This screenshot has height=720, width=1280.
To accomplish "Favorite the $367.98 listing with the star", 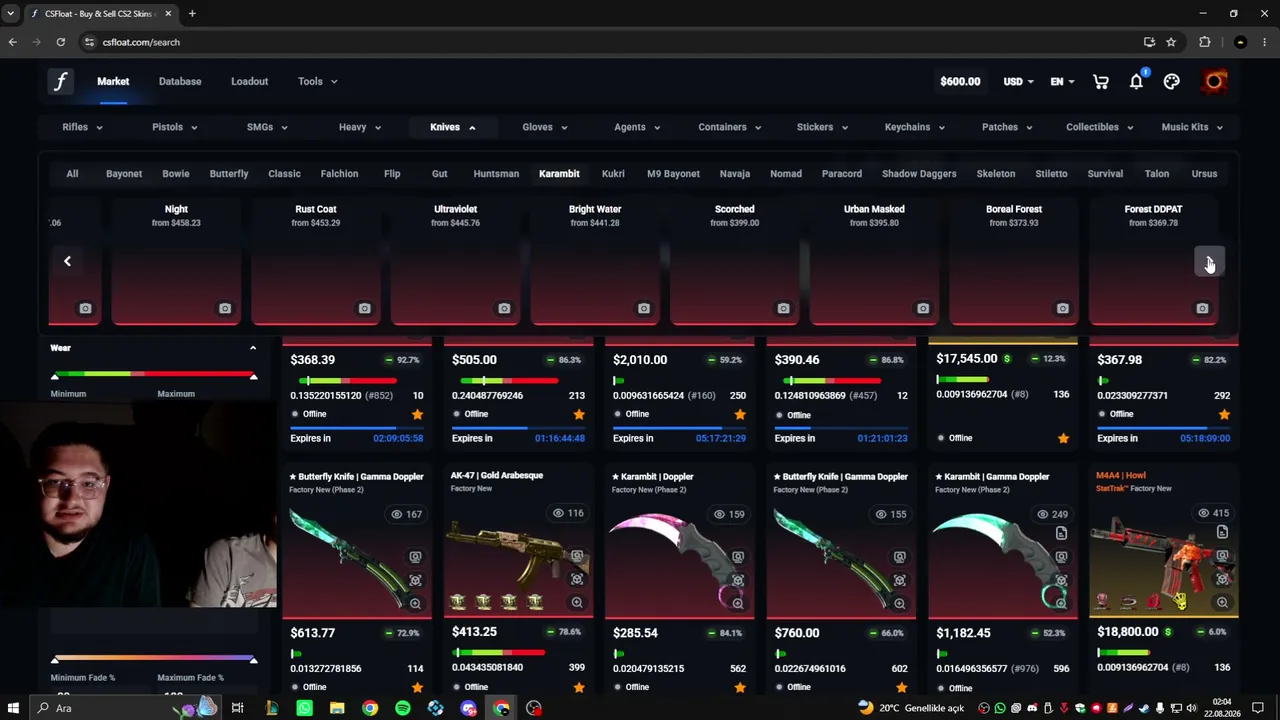I will (1224, 414).
